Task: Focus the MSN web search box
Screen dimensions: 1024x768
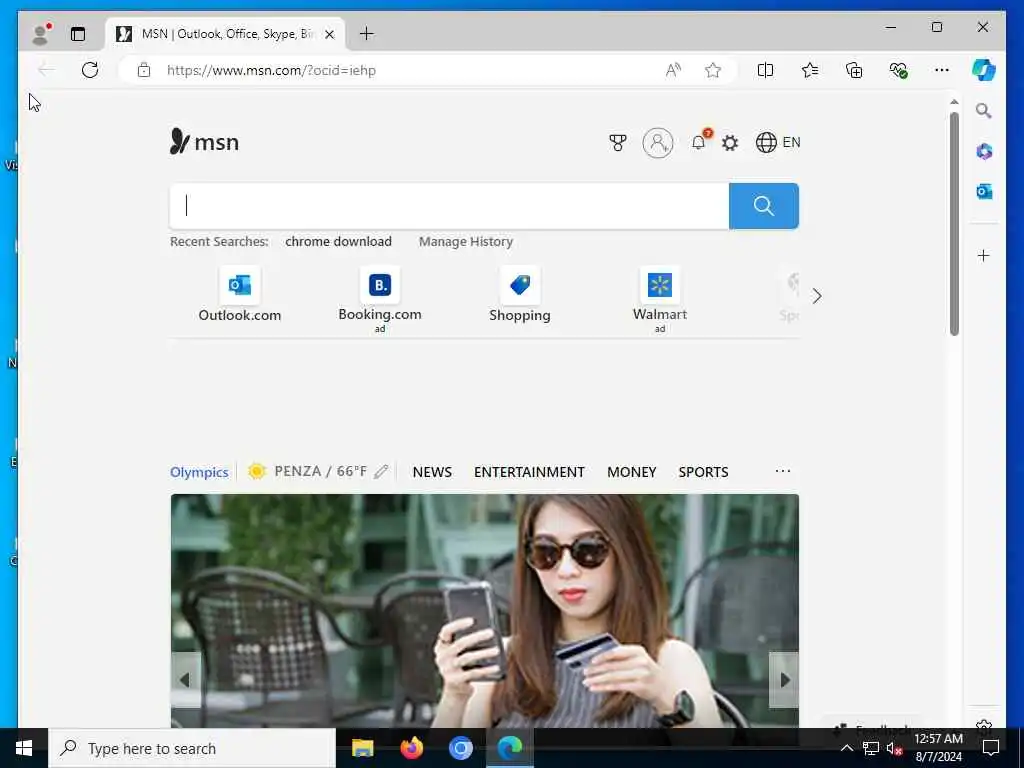Action: pyautogui.click(x=449, y=206)
